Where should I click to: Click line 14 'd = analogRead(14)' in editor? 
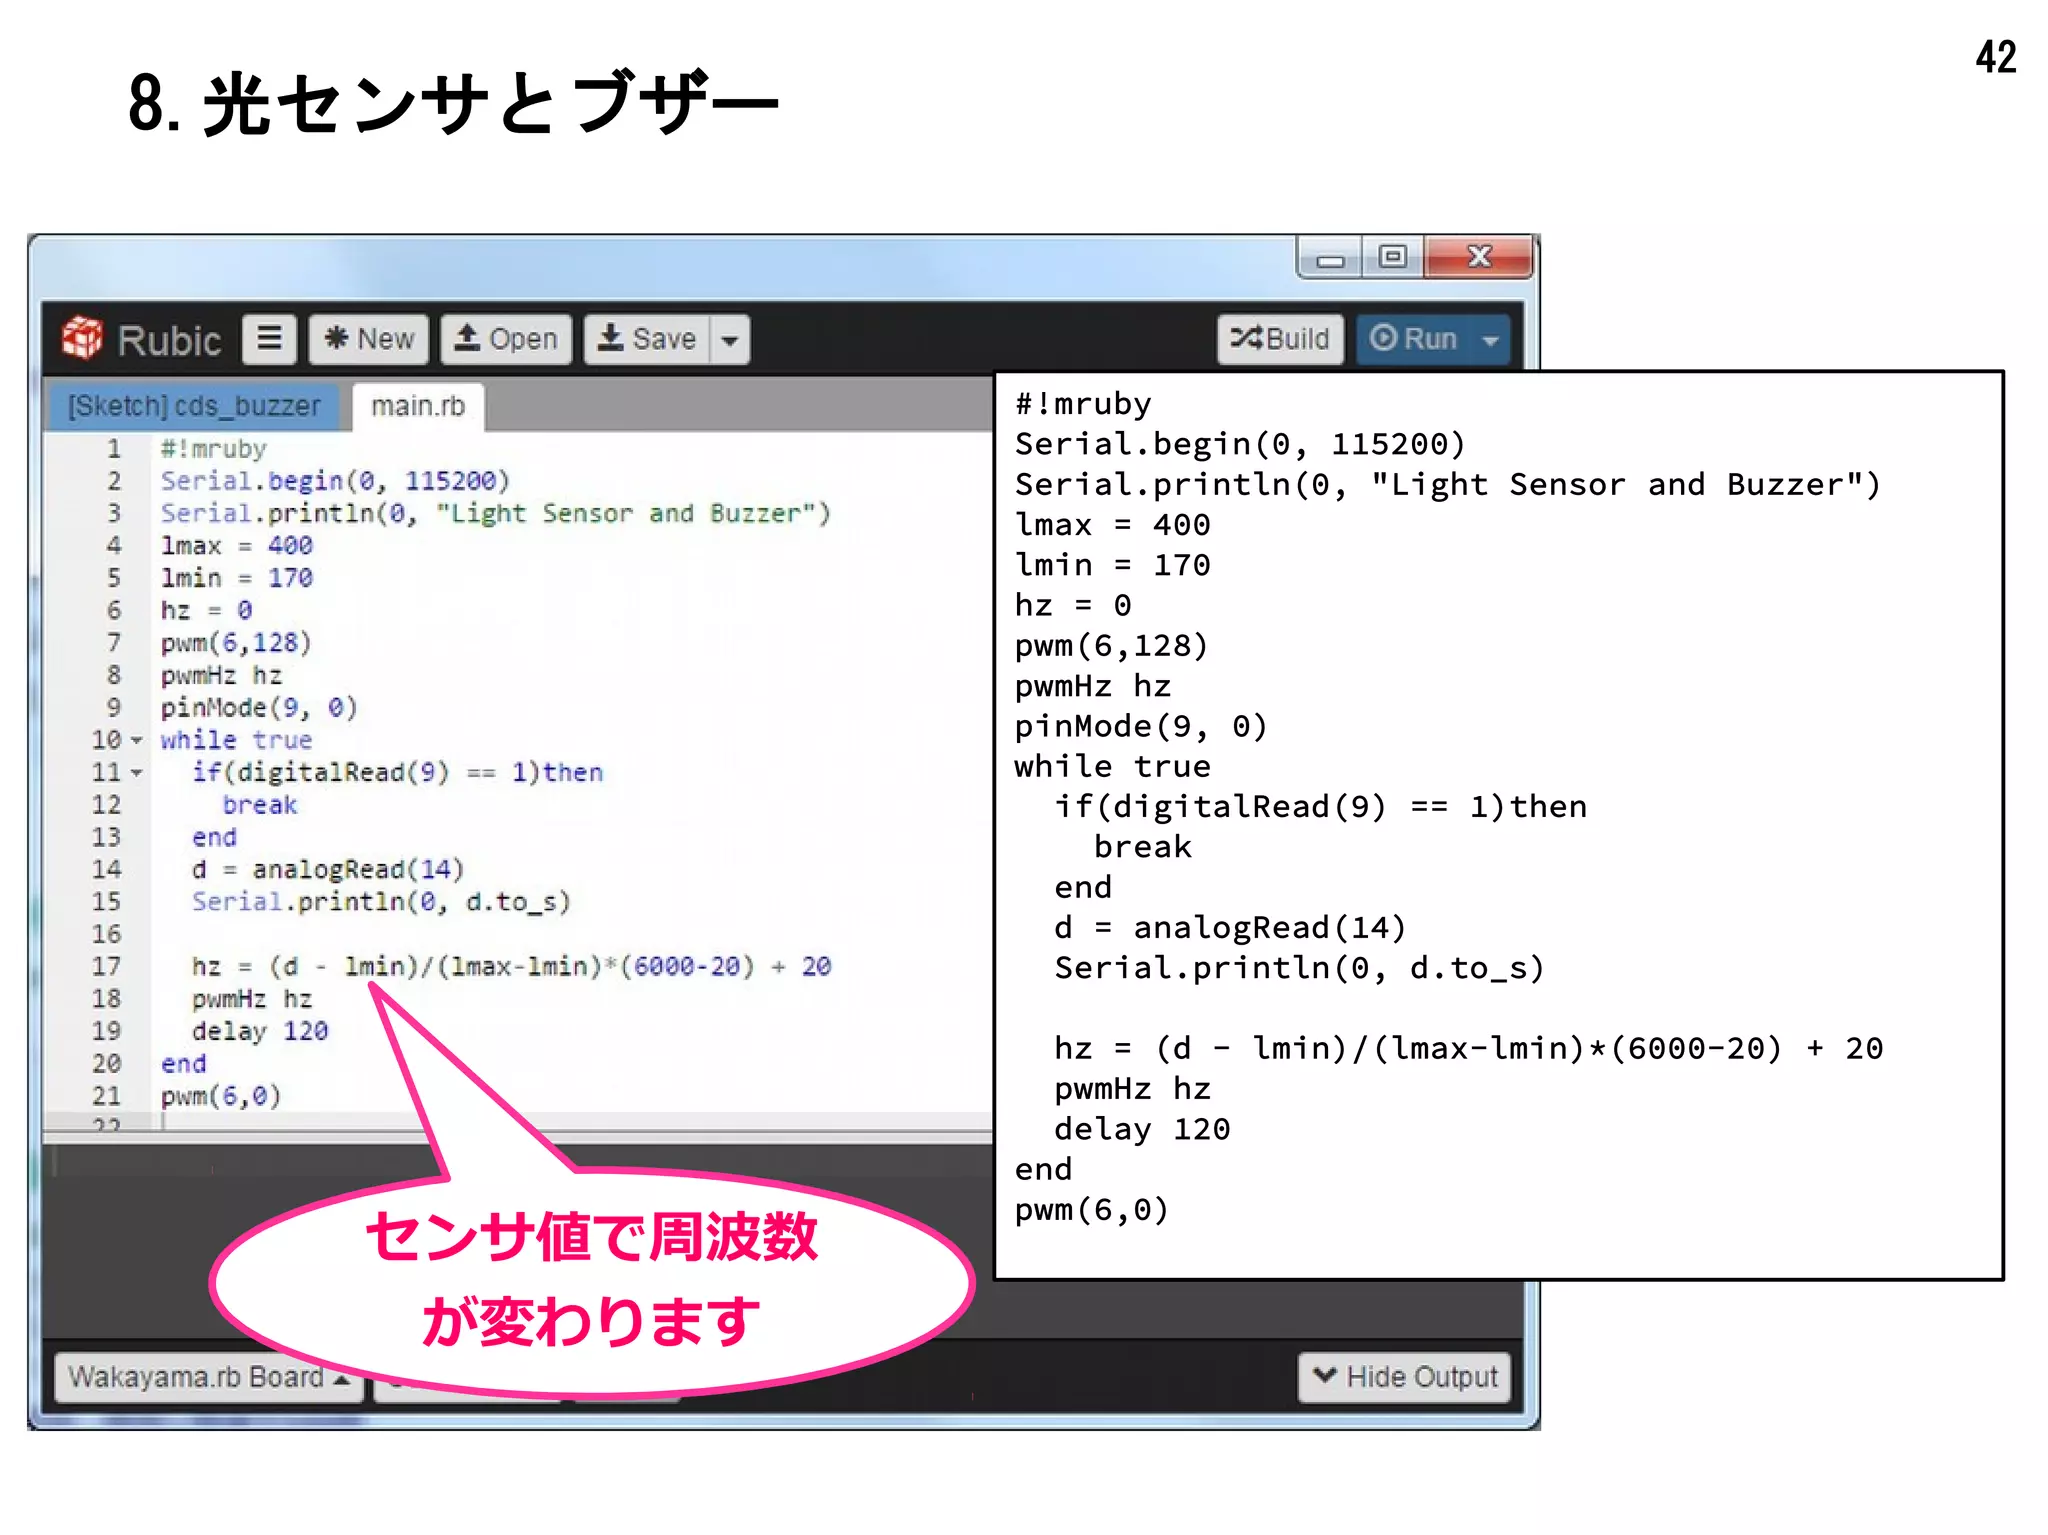(x=328, y=870)
